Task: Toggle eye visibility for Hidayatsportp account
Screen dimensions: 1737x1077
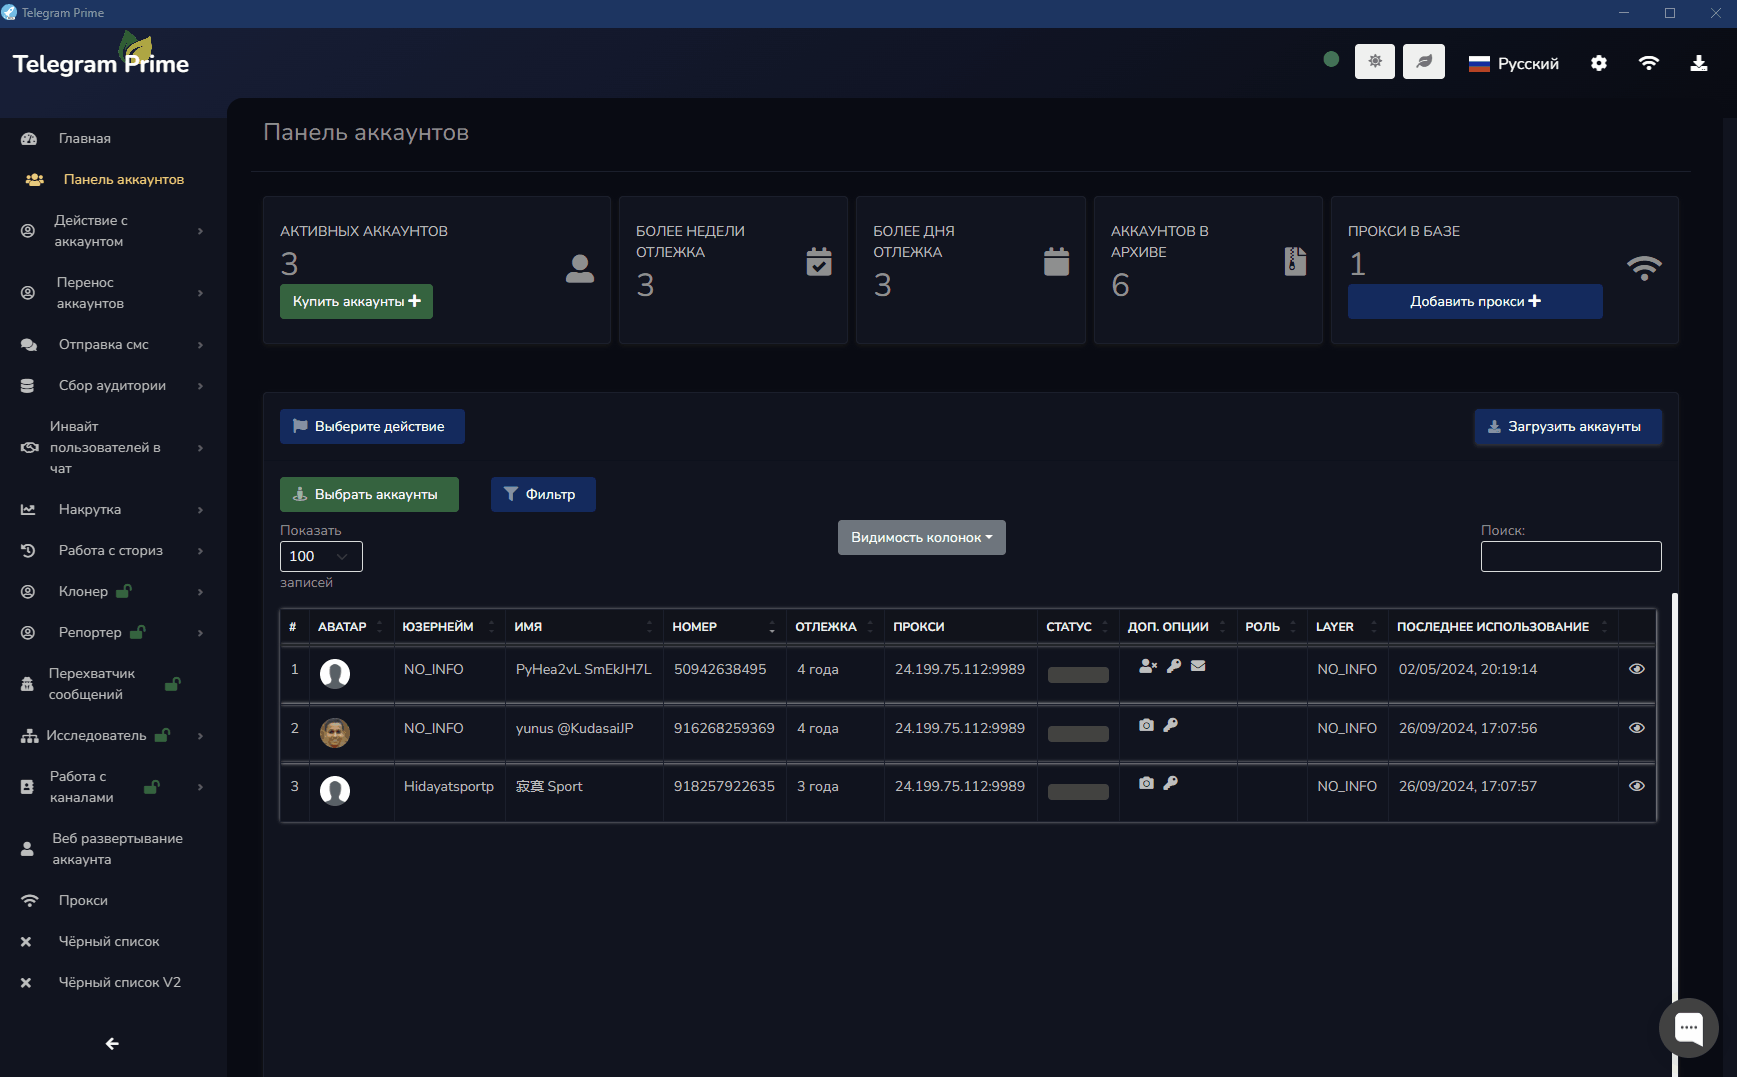Action: tap(1636, 786)
